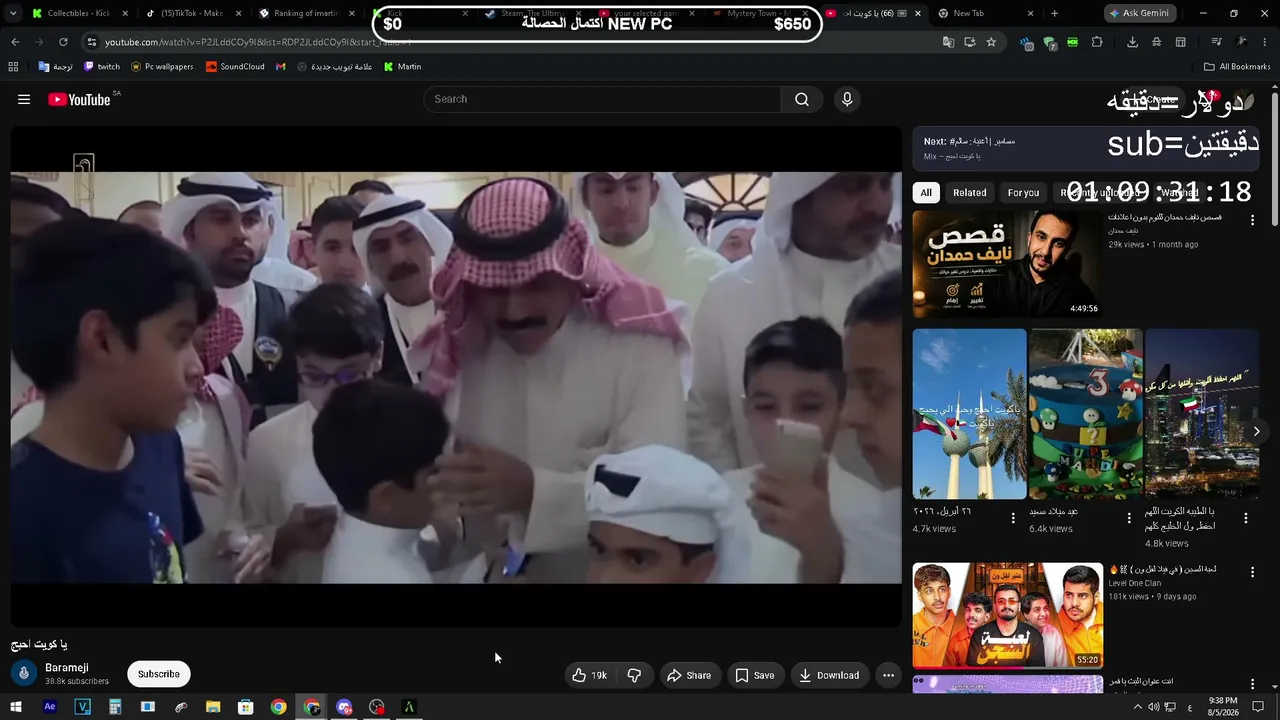The height and width of the screenshot is (720, 1280).
Task: Open the volume control in system tray
Action: tap(1154, 707)
